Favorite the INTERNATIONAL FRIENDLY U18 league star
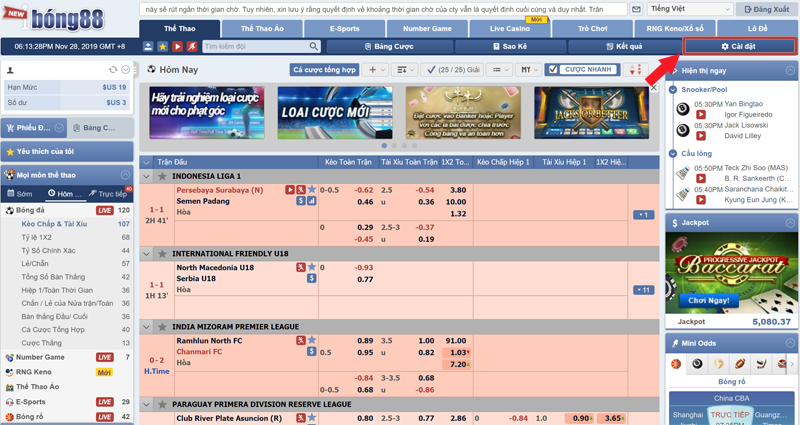 tap(162, 254)
